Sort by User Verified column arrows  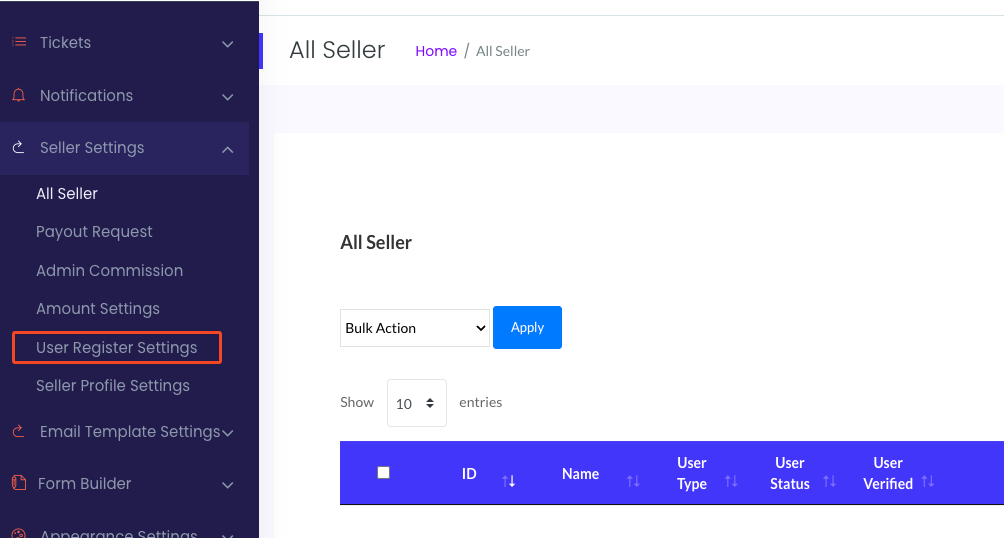928,481
